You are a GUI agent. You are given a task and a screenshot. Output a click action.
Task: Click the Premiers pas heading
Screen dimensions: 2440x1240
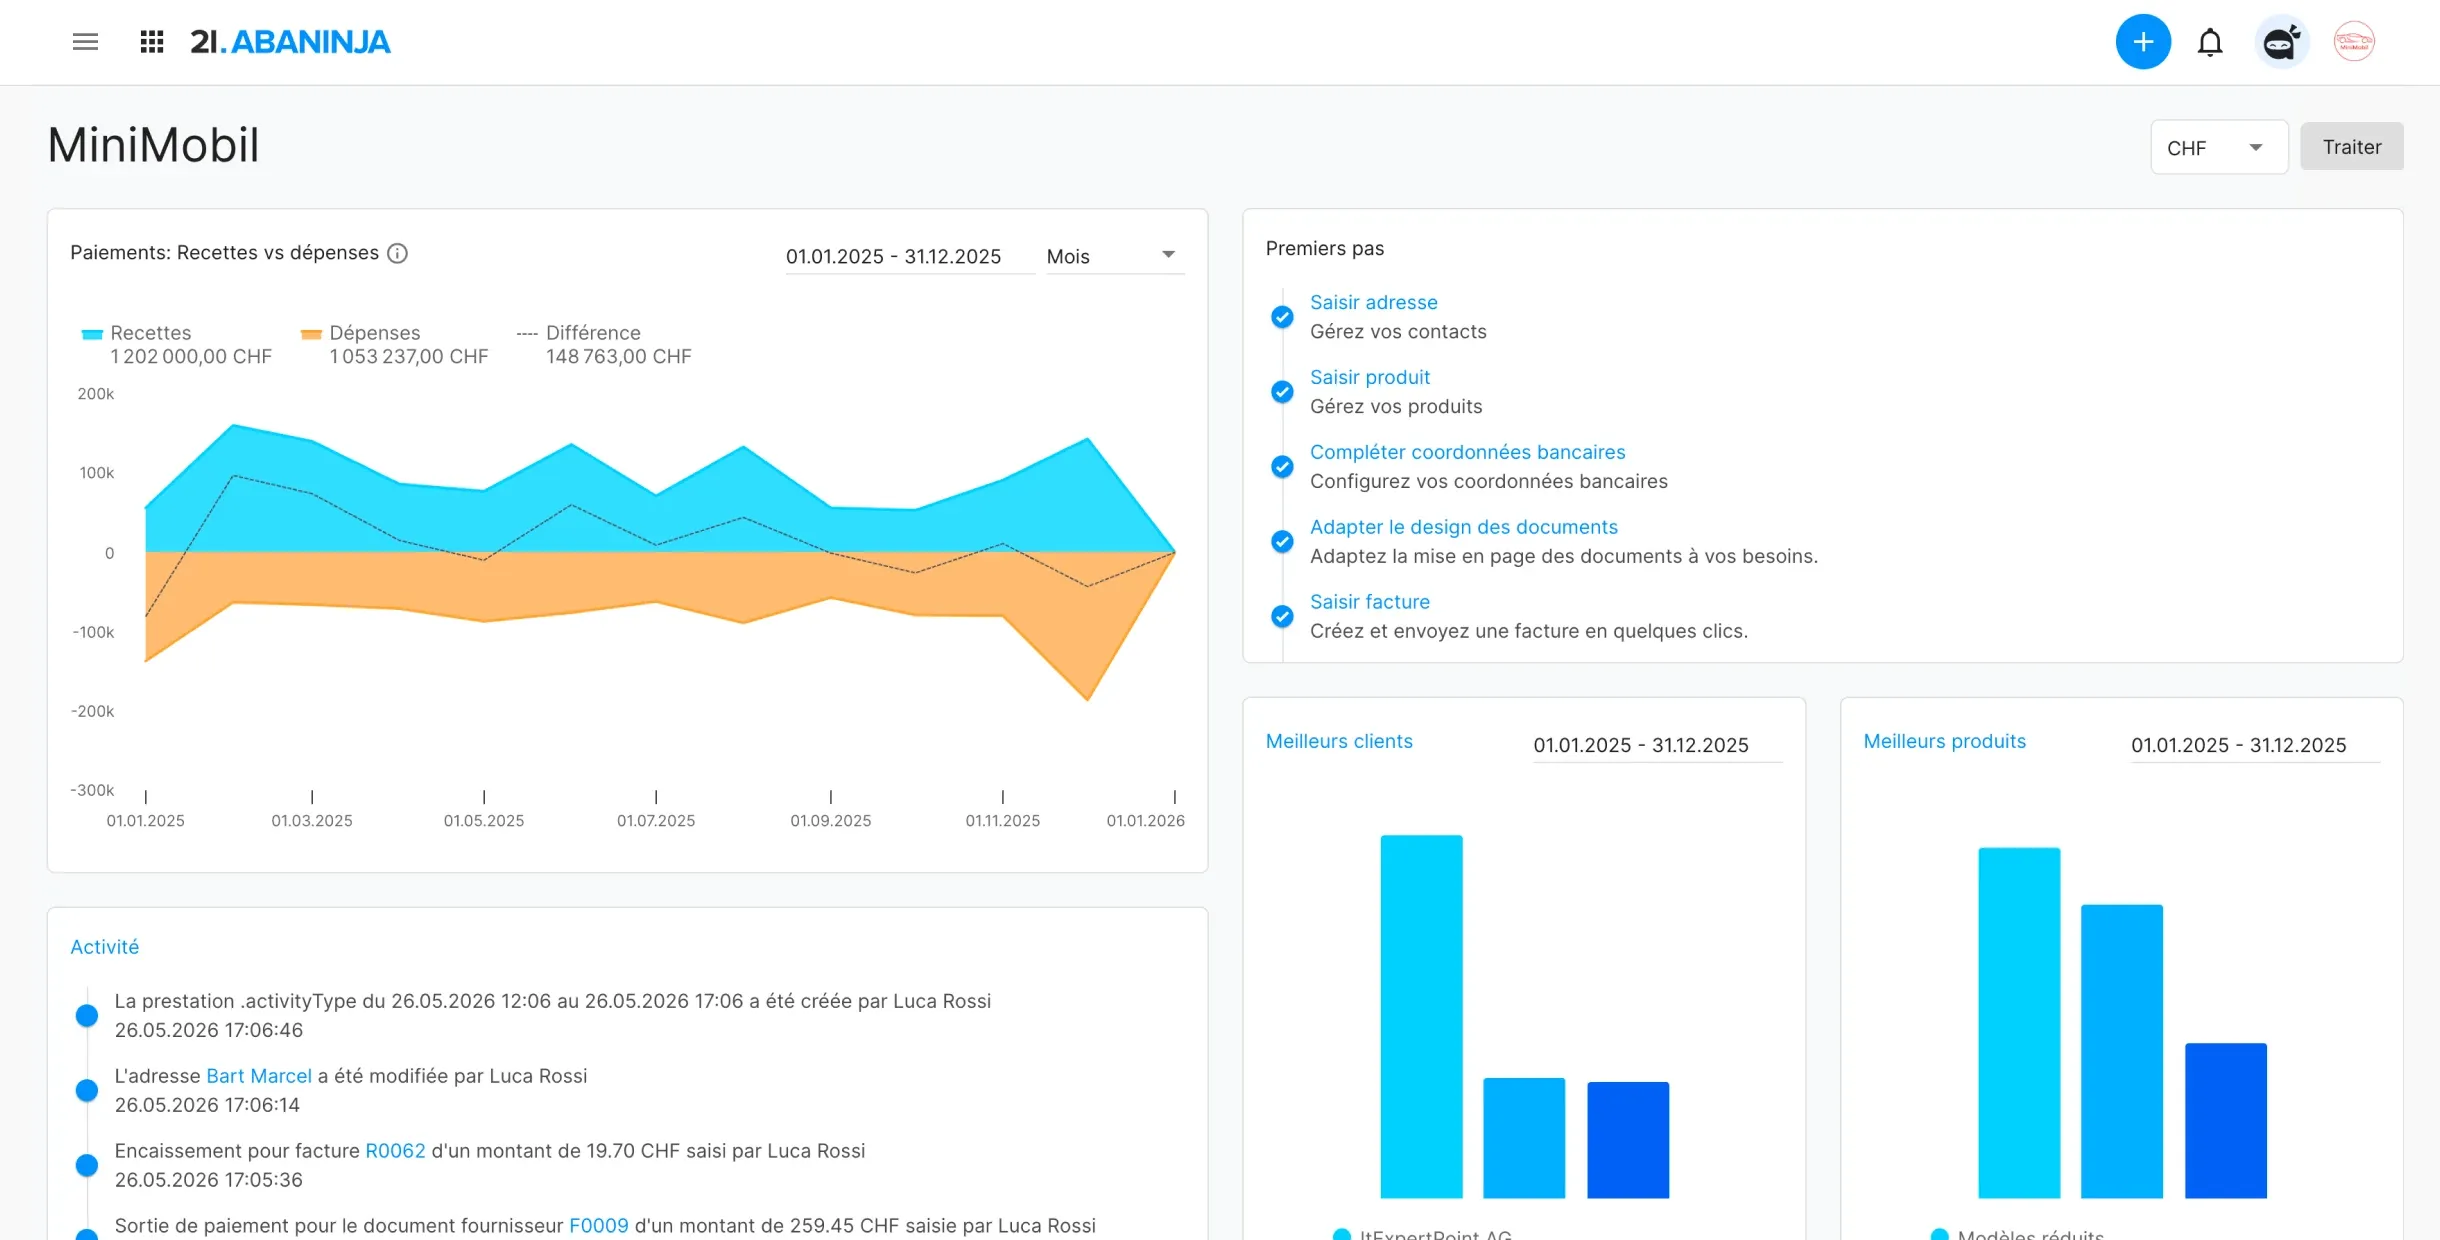pyautogui.click(x=1325, y=248)
